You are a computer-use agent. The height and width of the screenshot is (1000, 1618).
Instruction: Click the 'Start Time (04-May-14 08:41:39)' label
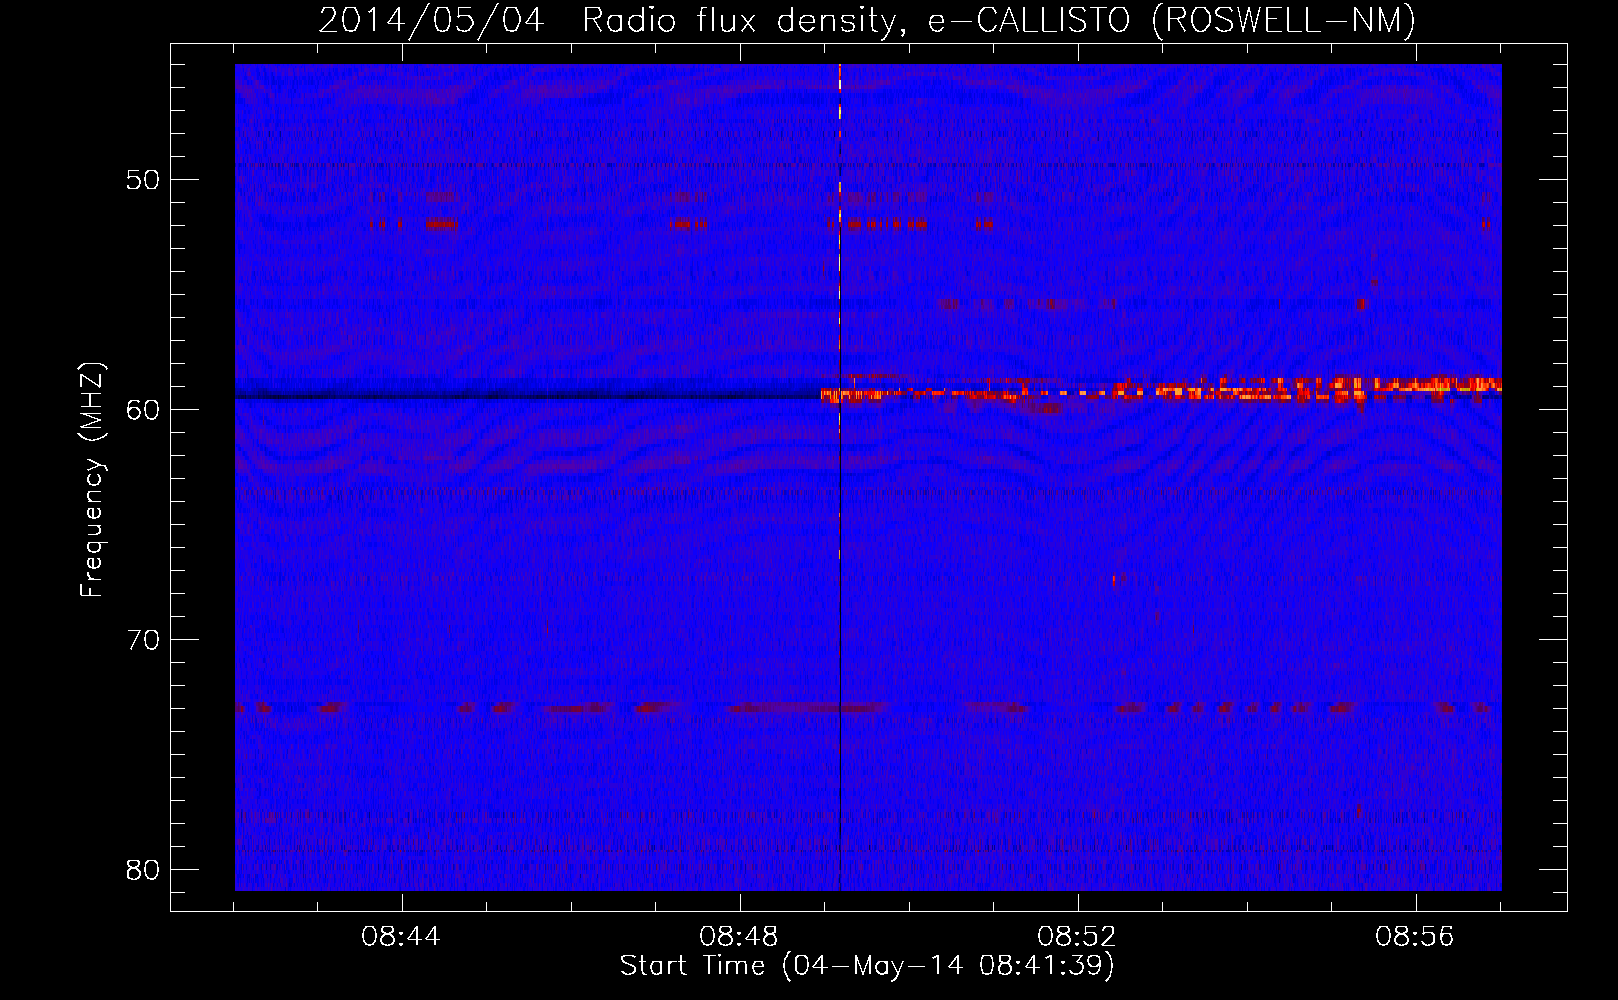click(867, 966)
